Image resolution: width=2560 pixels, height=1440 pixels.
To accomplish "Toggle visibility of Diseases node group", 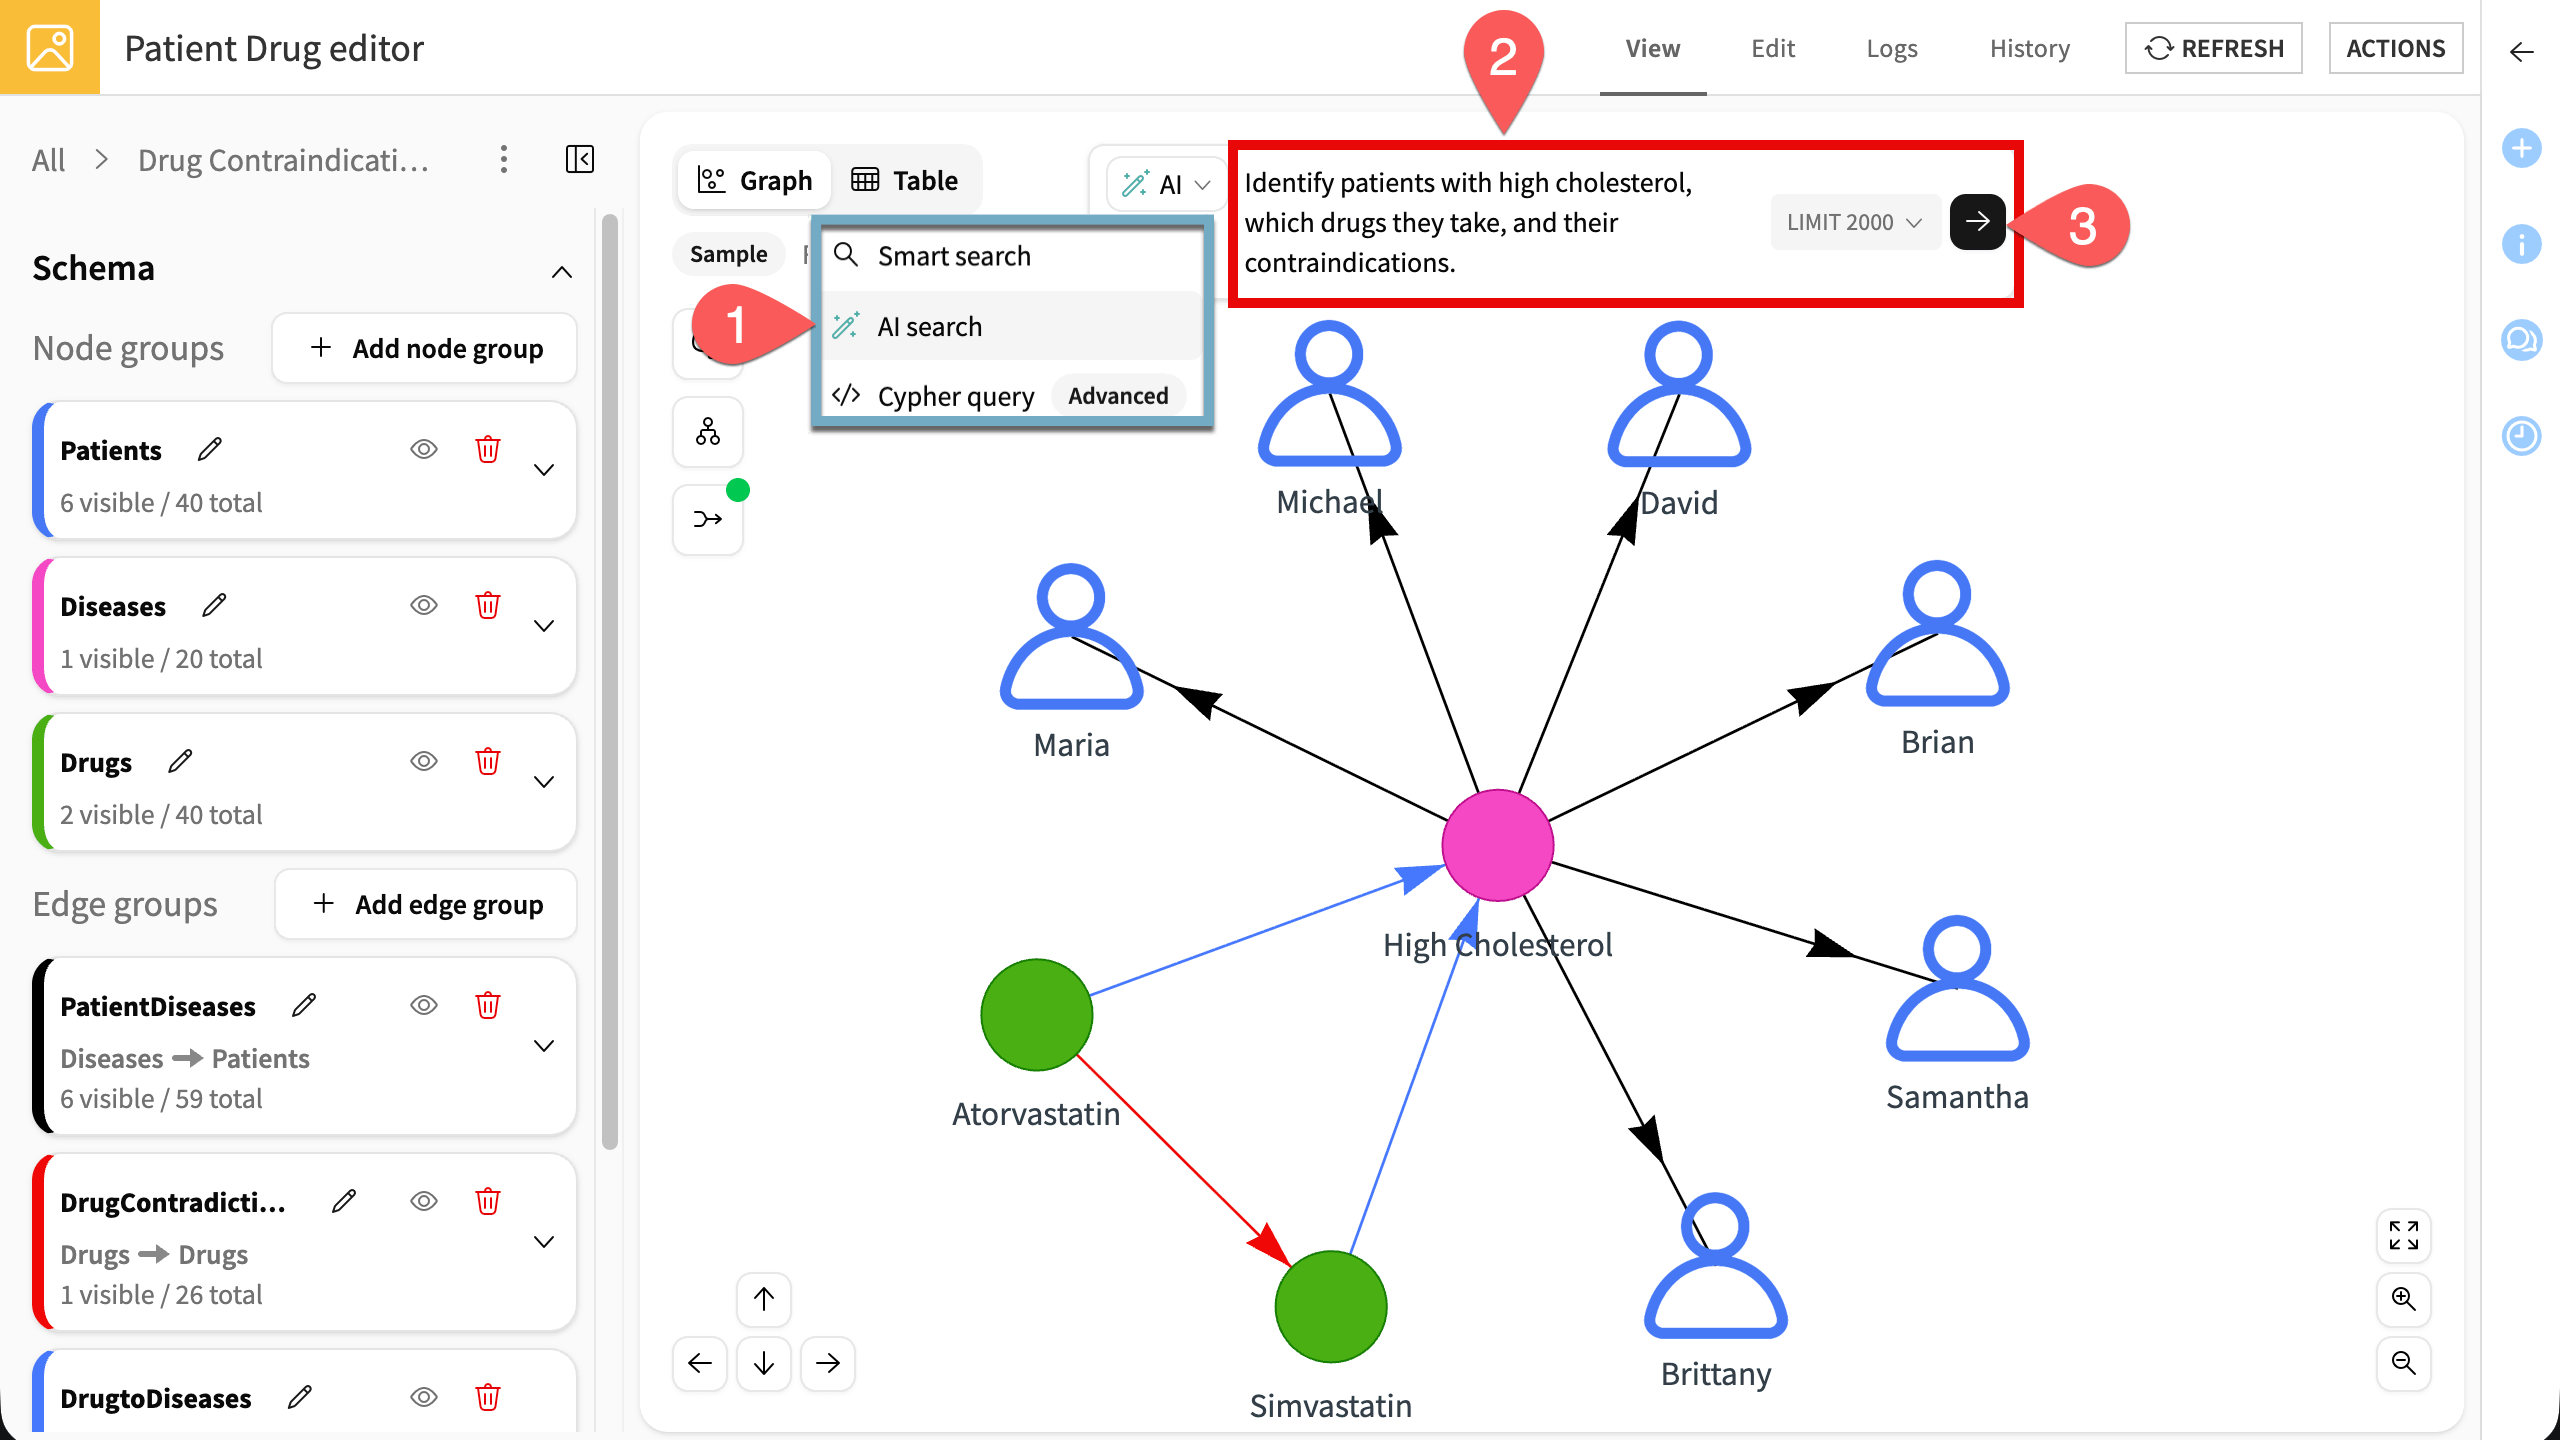I will tap(424, 606).
